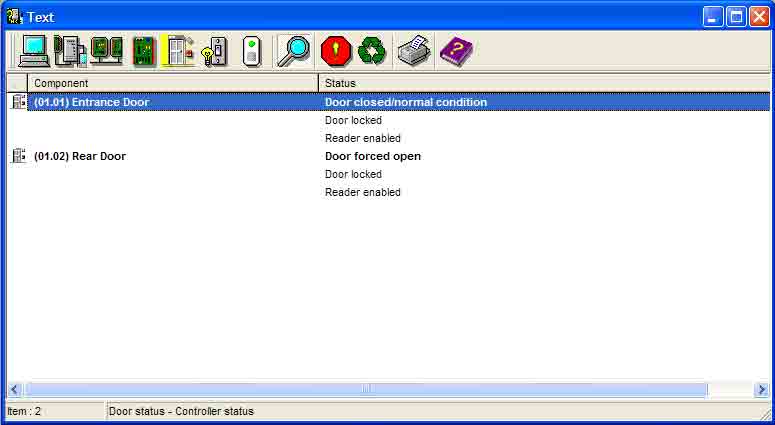
Task: Click the Text window title bar icon
Action: point(15,17)
